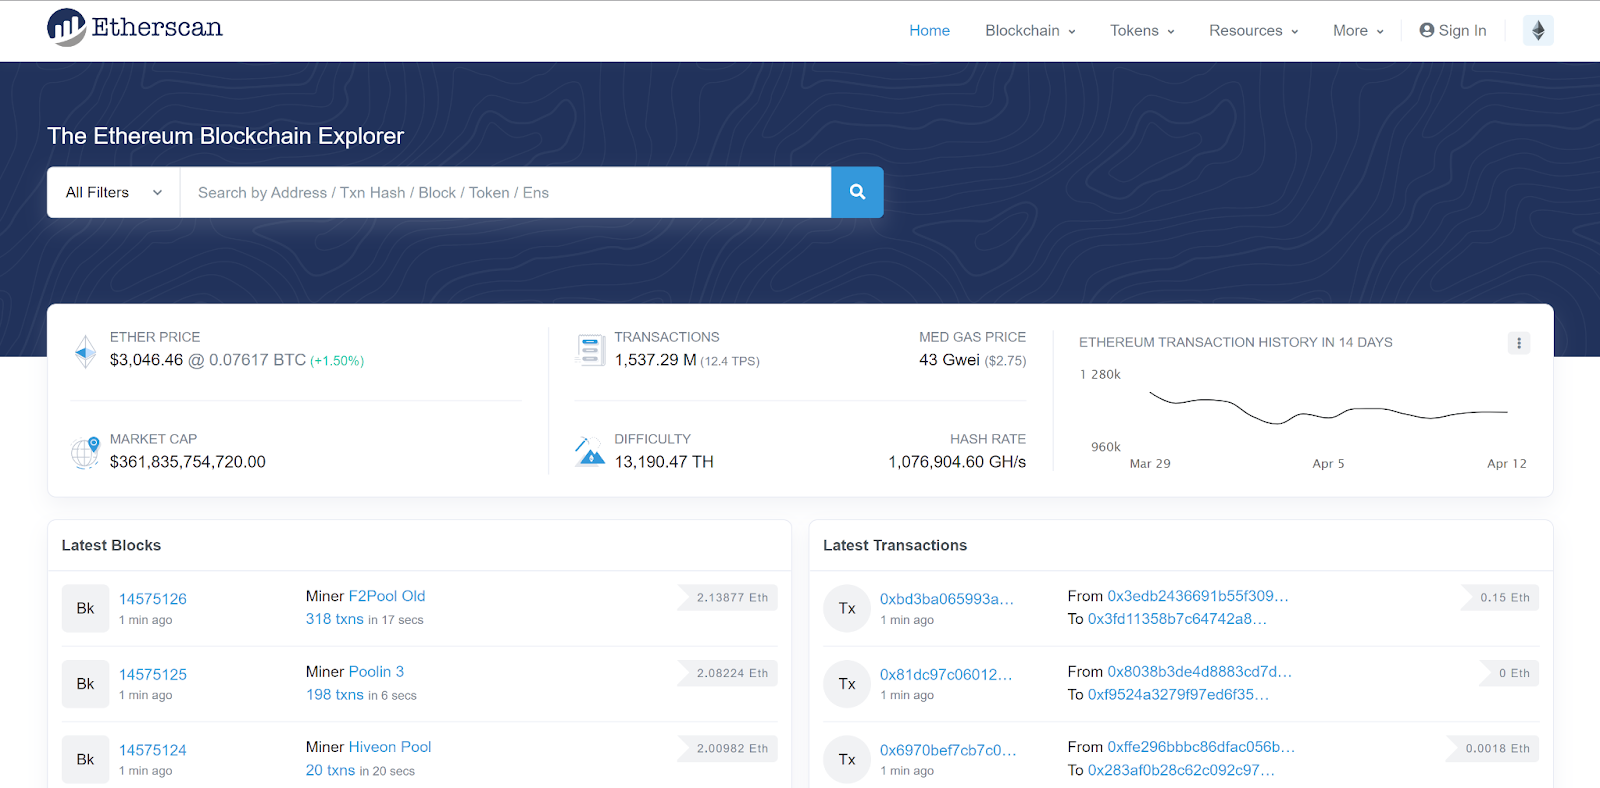Click the 2.00982 Eth block reward badge
Image resolution: width=1600 pixels, height=788 pixels.
pos(728,749)
